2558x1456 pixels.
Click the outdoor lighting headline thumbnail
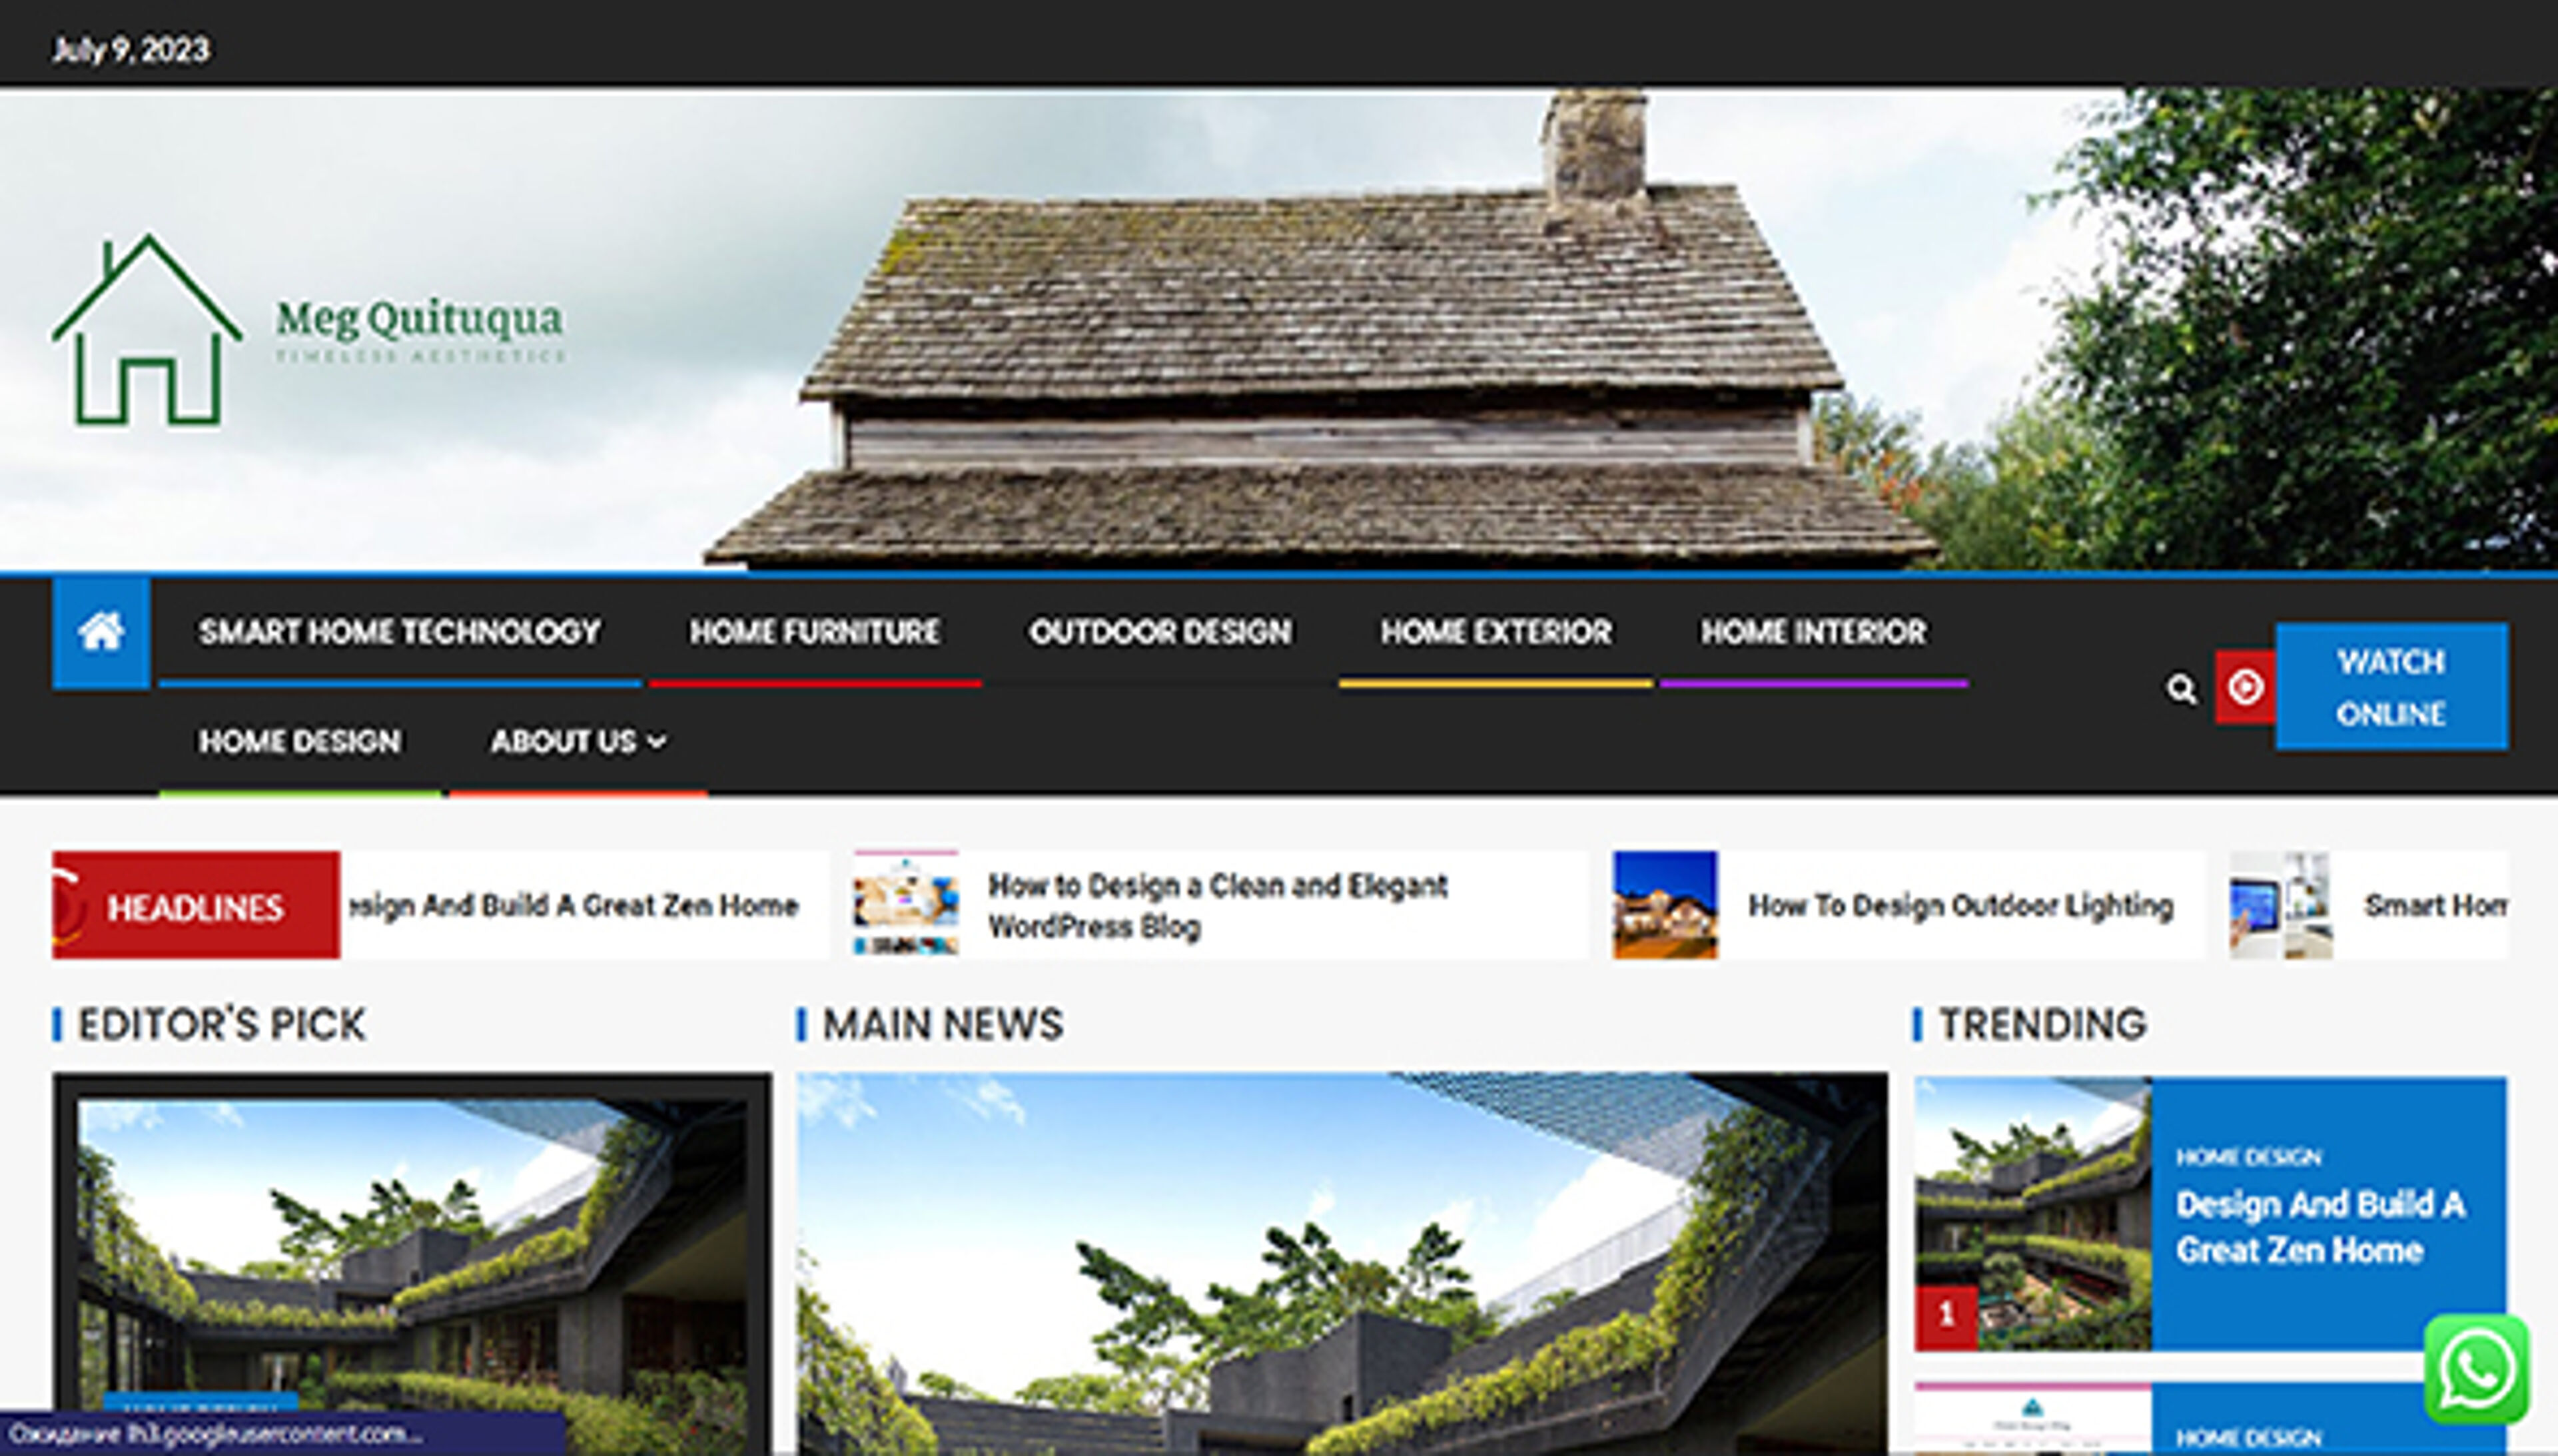(x=1665, y=905)
